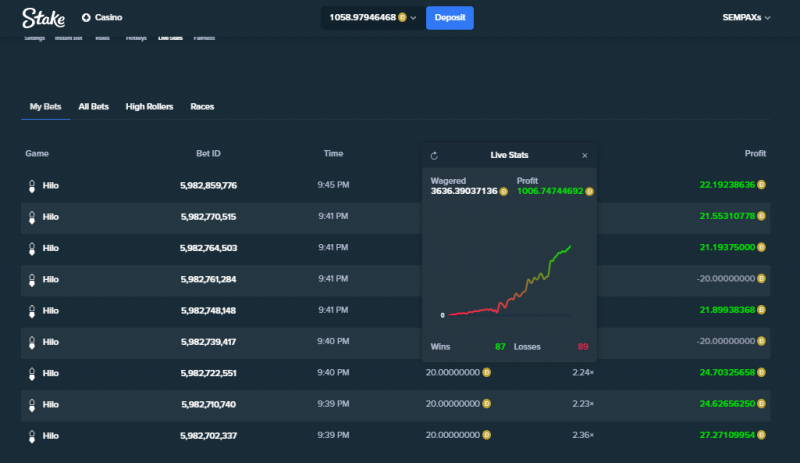The image size is (800, 463).
Task: Close the Live Stats panel
Action: pyautogui.click(x=585, y=156)
